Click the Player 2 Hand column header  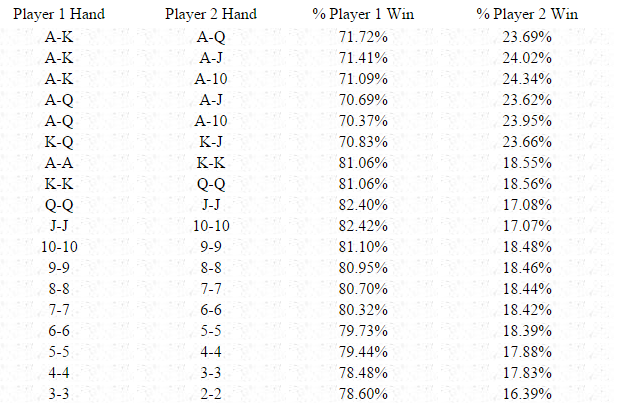211,15
